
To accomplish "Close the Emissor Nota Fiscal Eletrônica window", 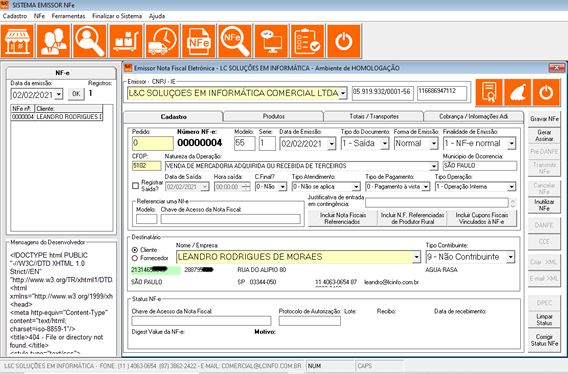I will (556, 67).
